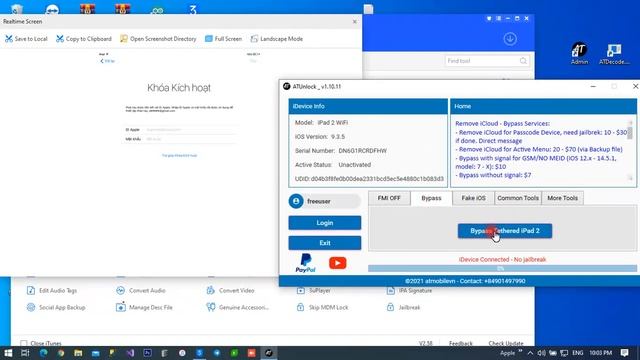Click Check Update in 3uTools footer
The height and width of the screenshot is (360, 640).
pyautogui.click(x=506, y=343)
